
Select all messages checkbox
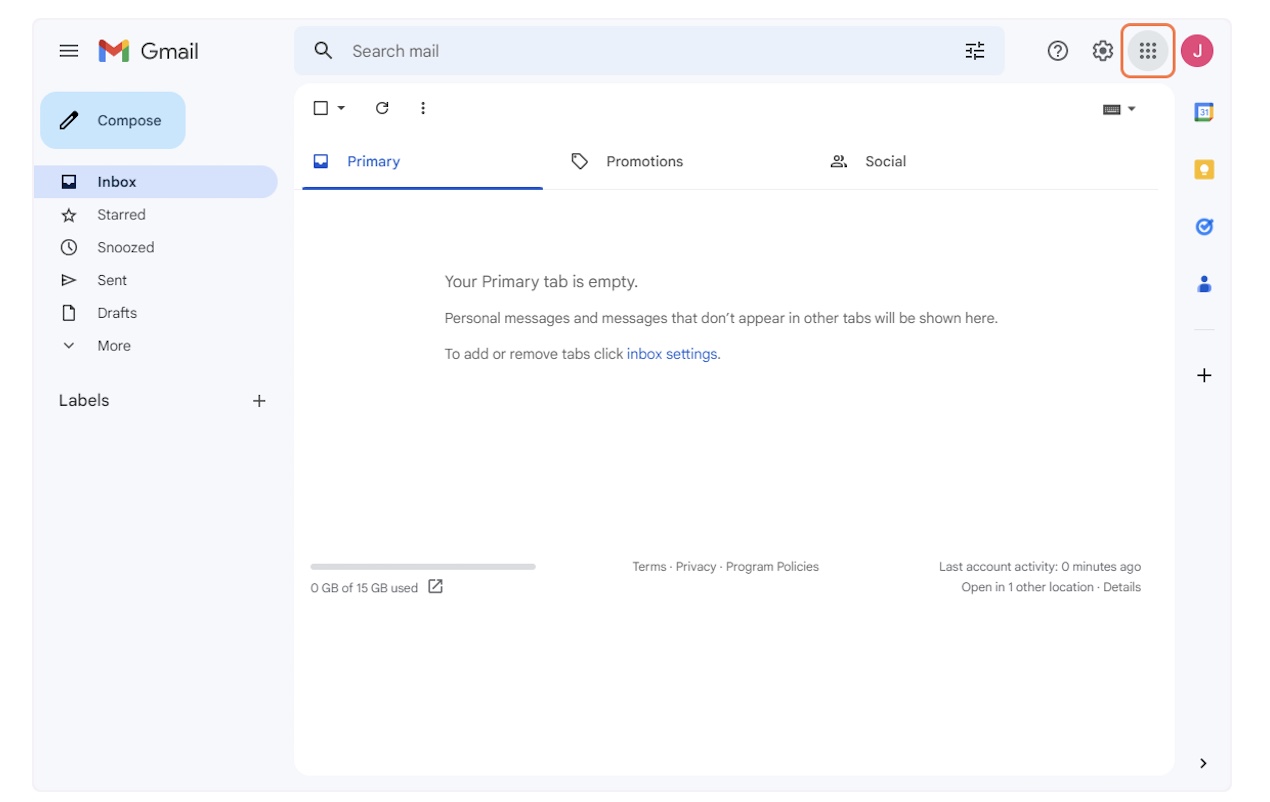point(321,108)
